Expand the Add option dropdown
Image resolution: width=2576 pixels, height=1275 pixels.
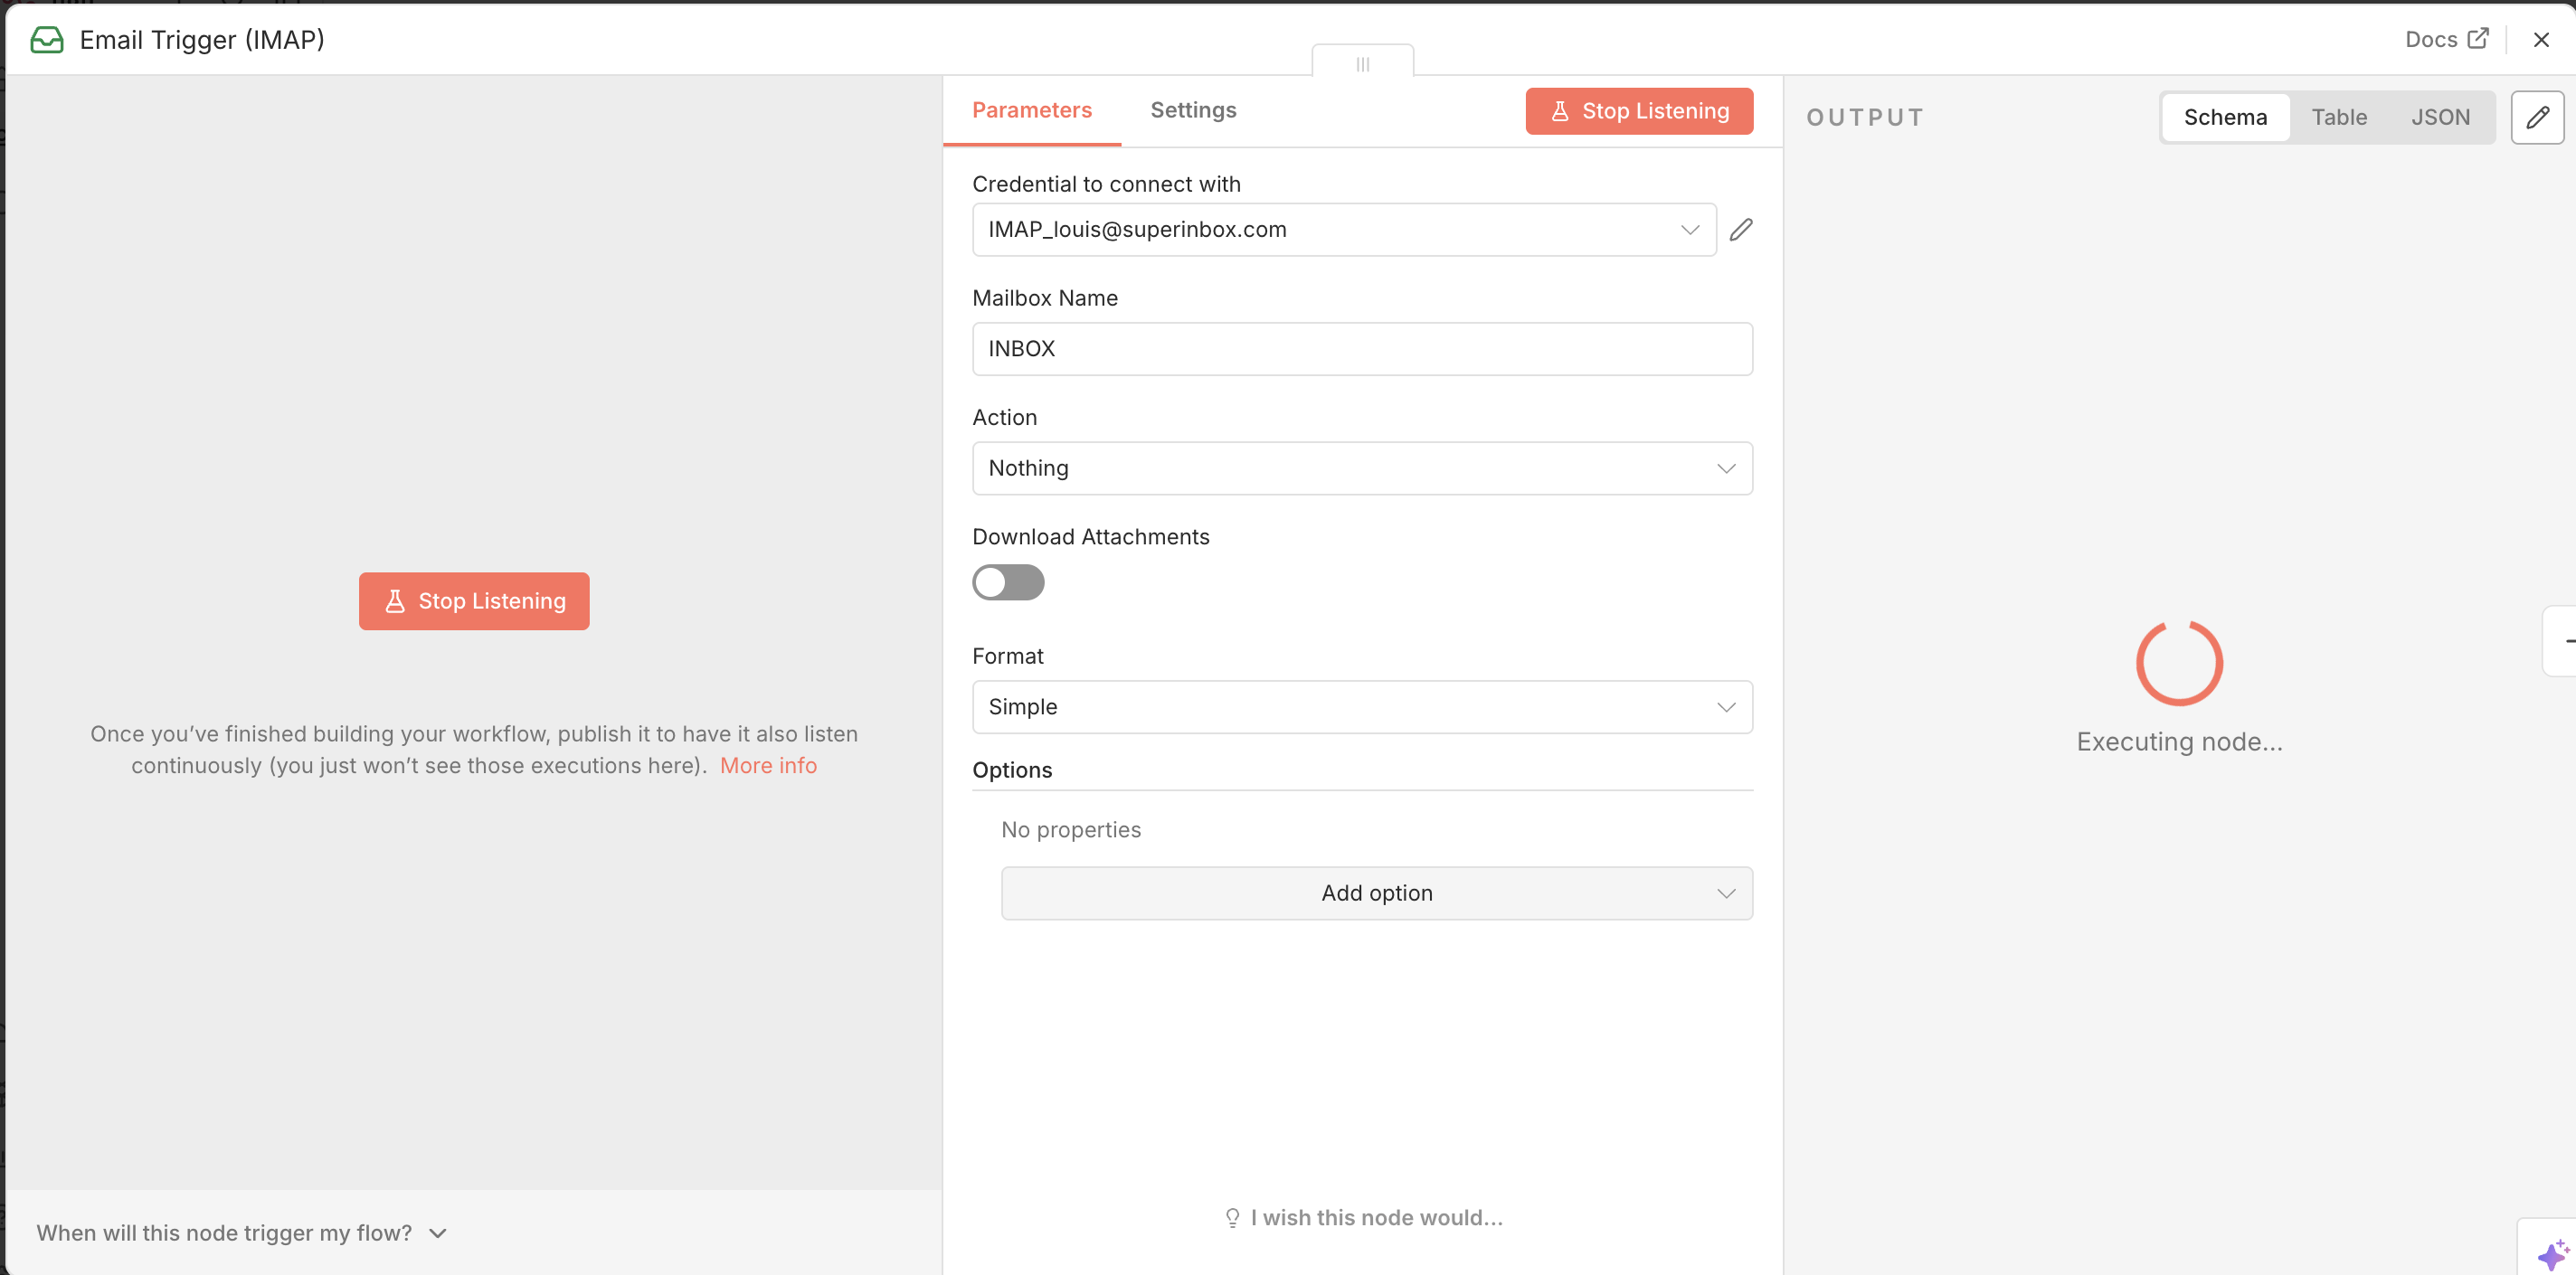[1376, 893]
